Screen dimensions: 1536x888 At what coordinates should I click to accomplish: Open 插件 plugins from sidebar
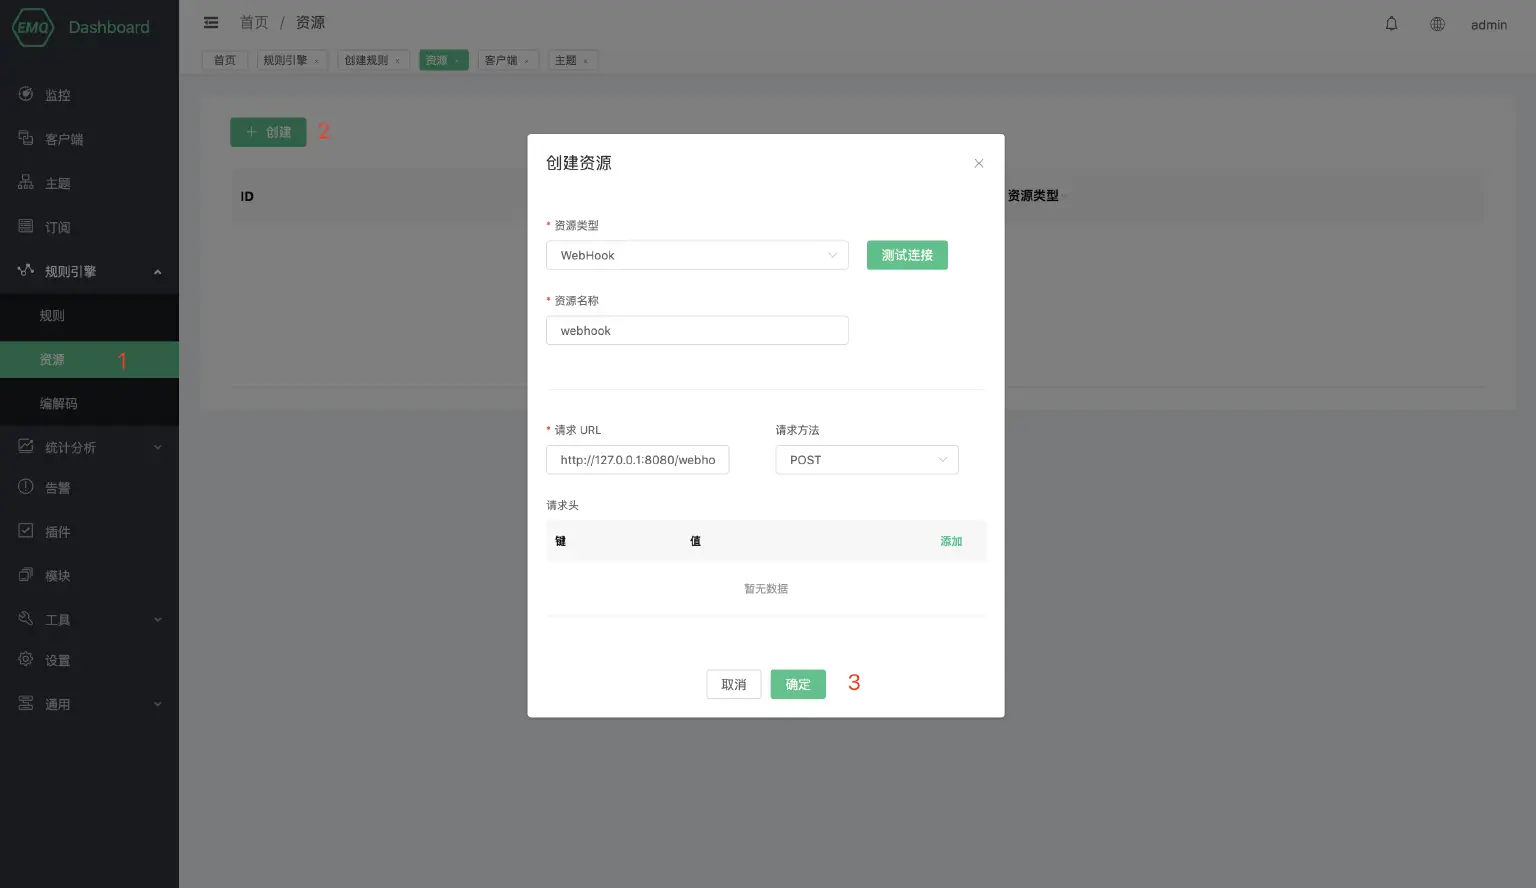click(57, 531)
